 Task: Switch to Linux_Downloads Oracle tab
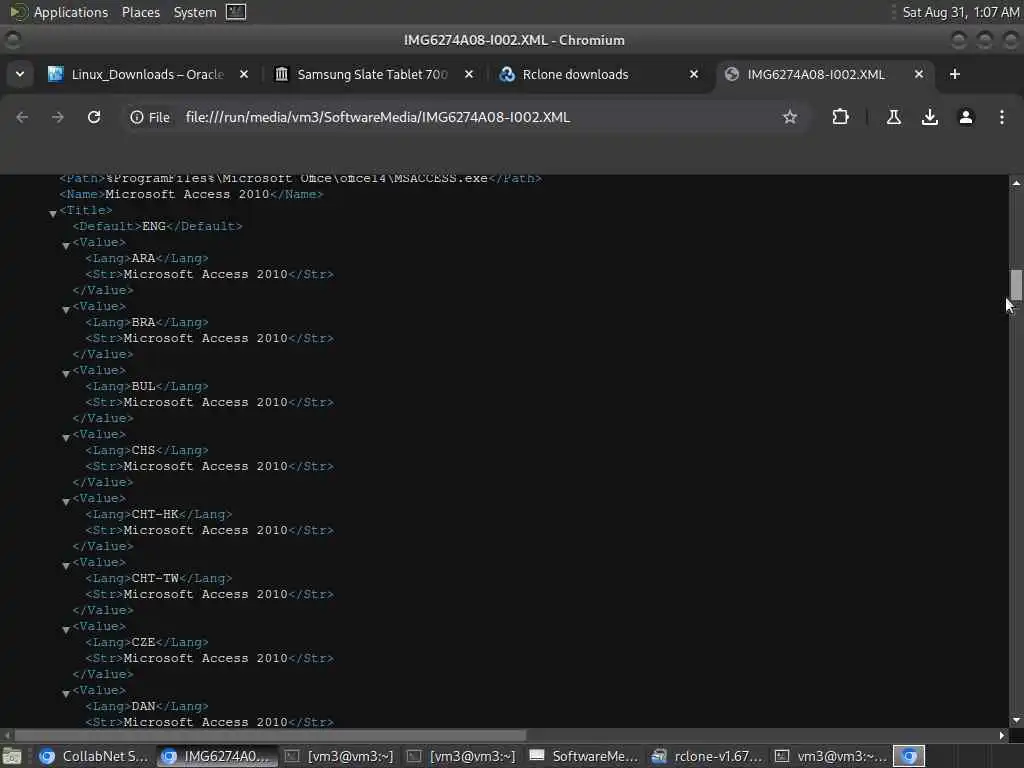click(x=148, y=74)
